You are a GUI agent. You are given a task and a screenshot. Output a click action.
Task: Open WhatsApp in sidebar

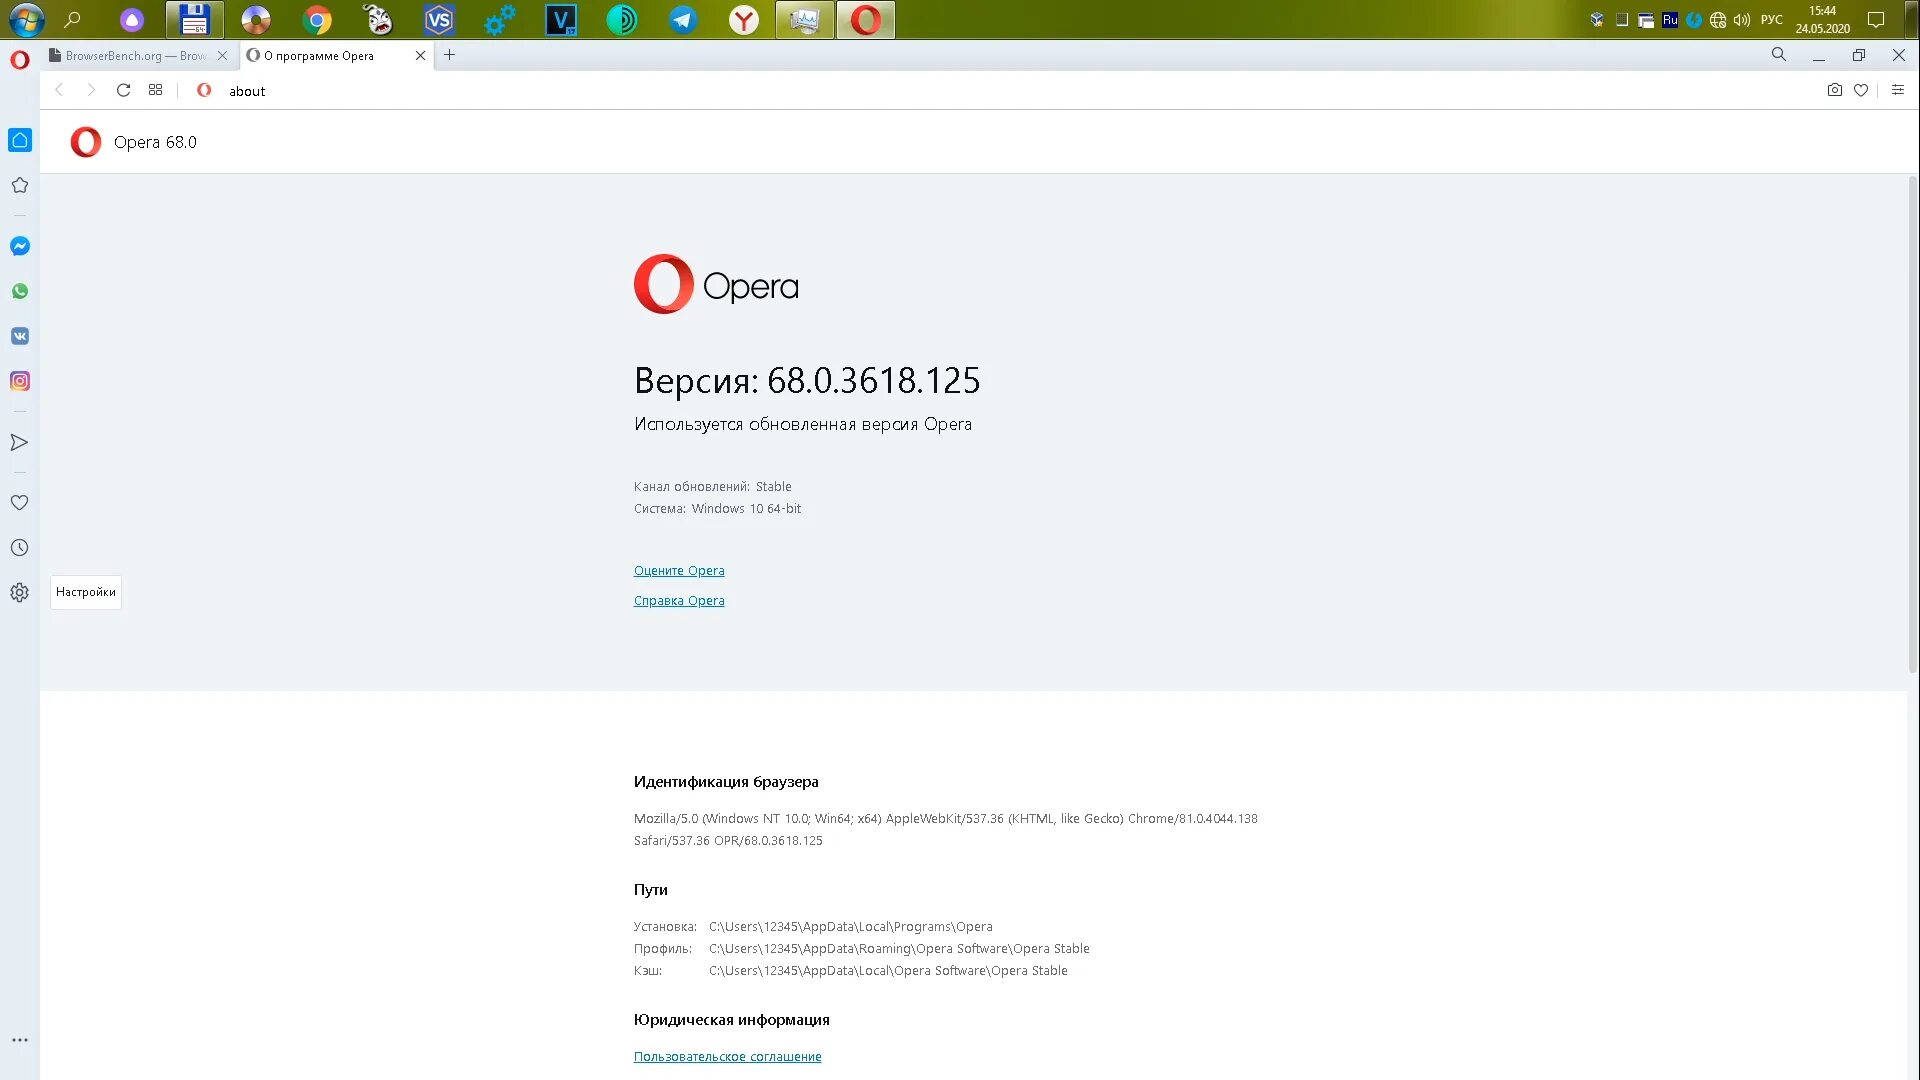pyautogui.click(x=20, y=291)
